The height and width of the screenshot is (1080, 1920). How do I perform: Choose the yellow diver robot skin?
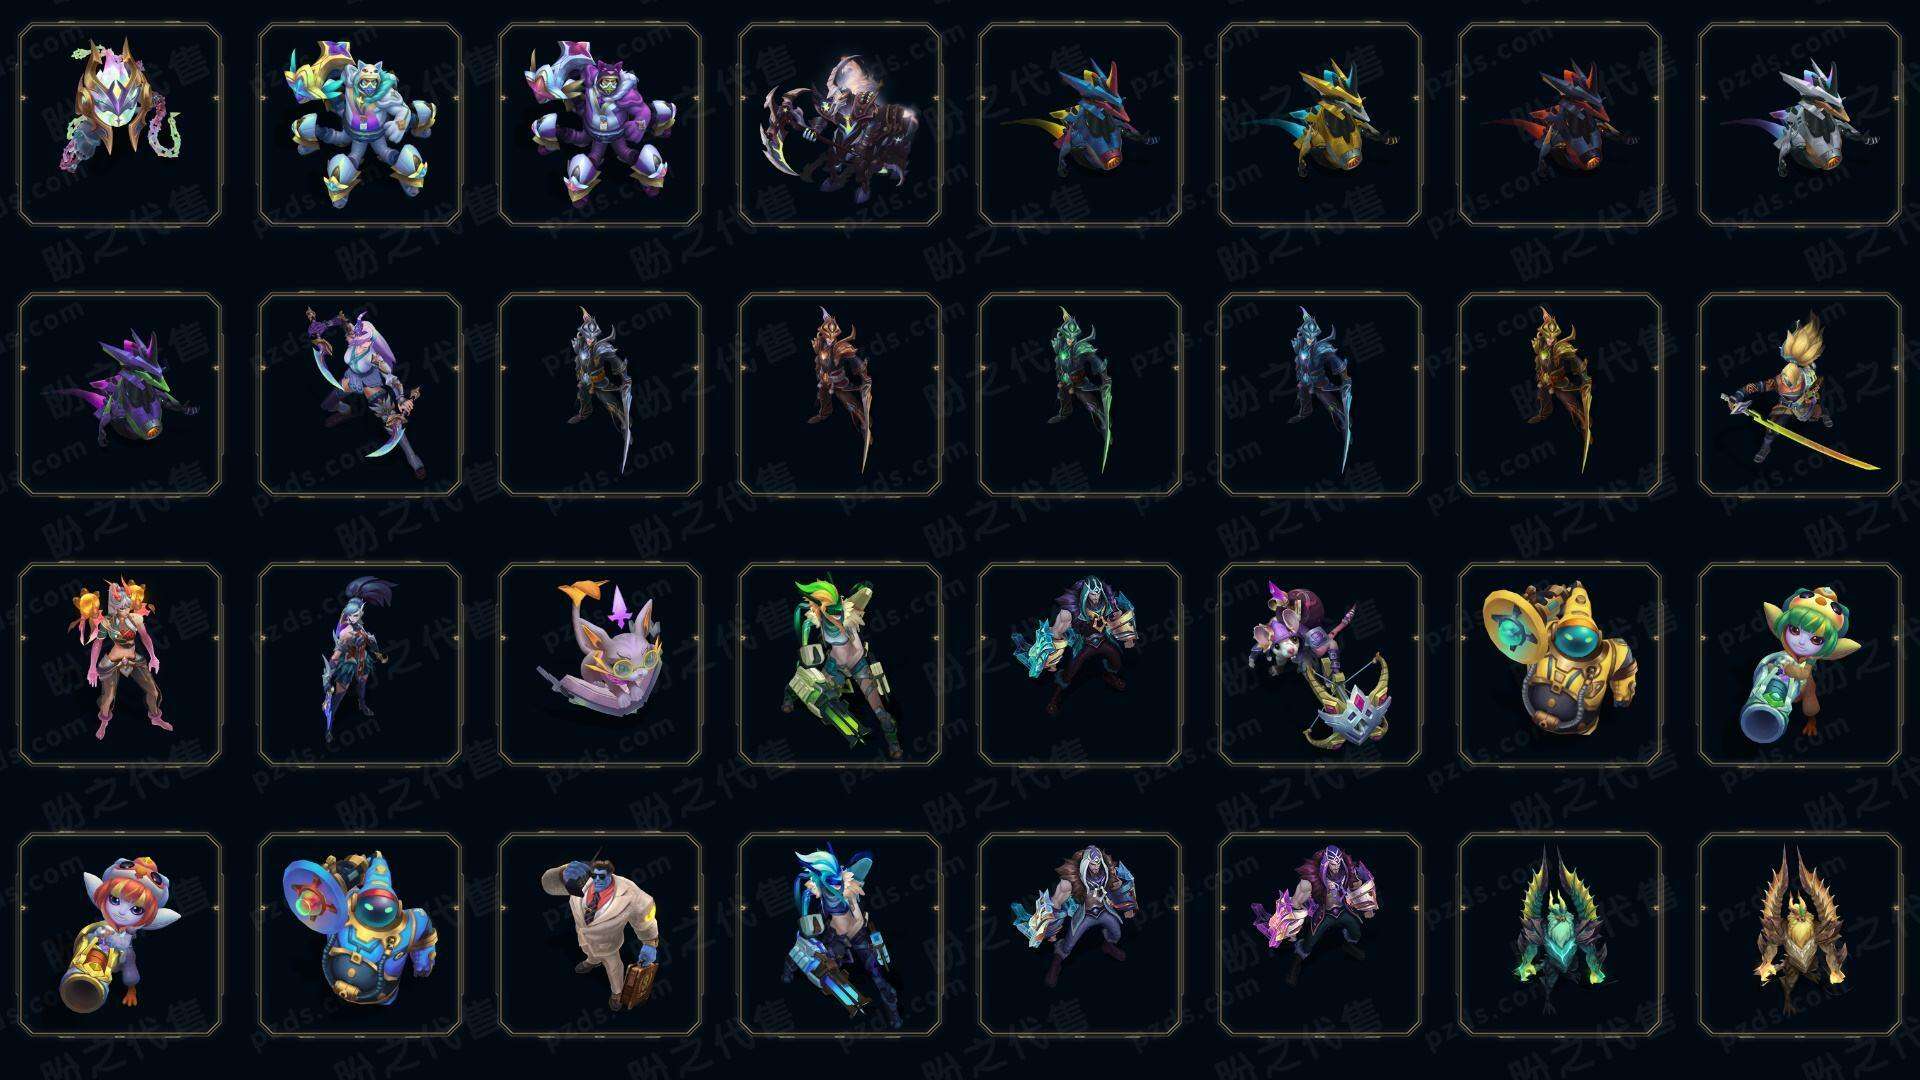(1560, 665)
